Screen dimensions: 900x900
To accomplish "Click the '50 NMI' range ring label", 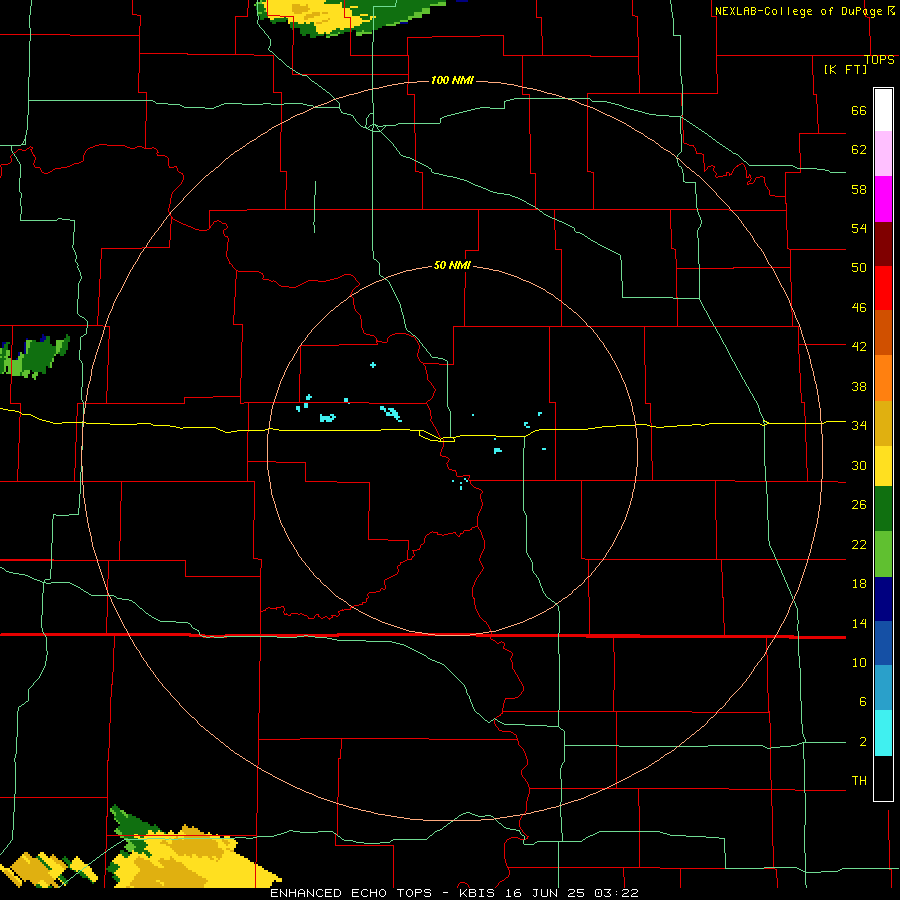I will (x=452, y=265).
